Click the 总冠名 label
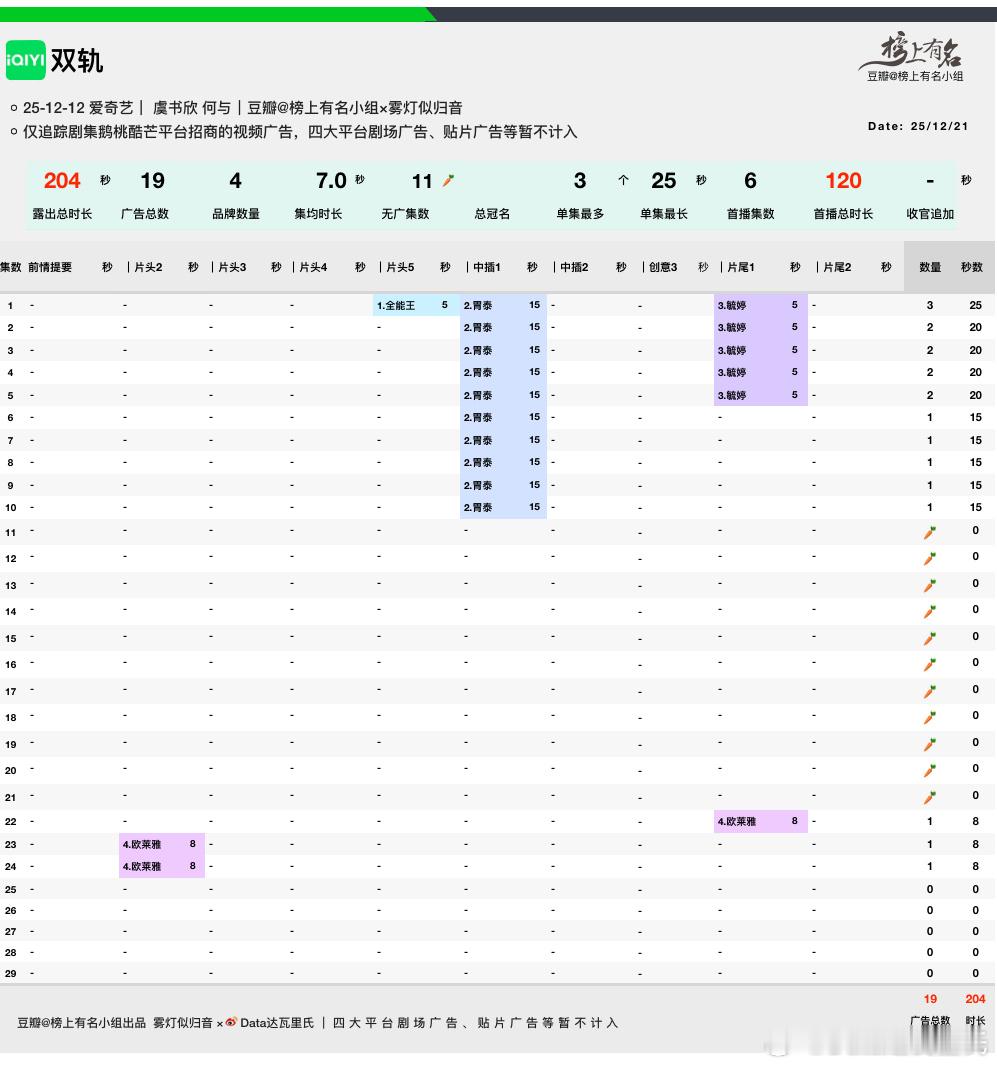This screenshot has height=1066, width=997. pyautogui.click(x=492, y=213)
